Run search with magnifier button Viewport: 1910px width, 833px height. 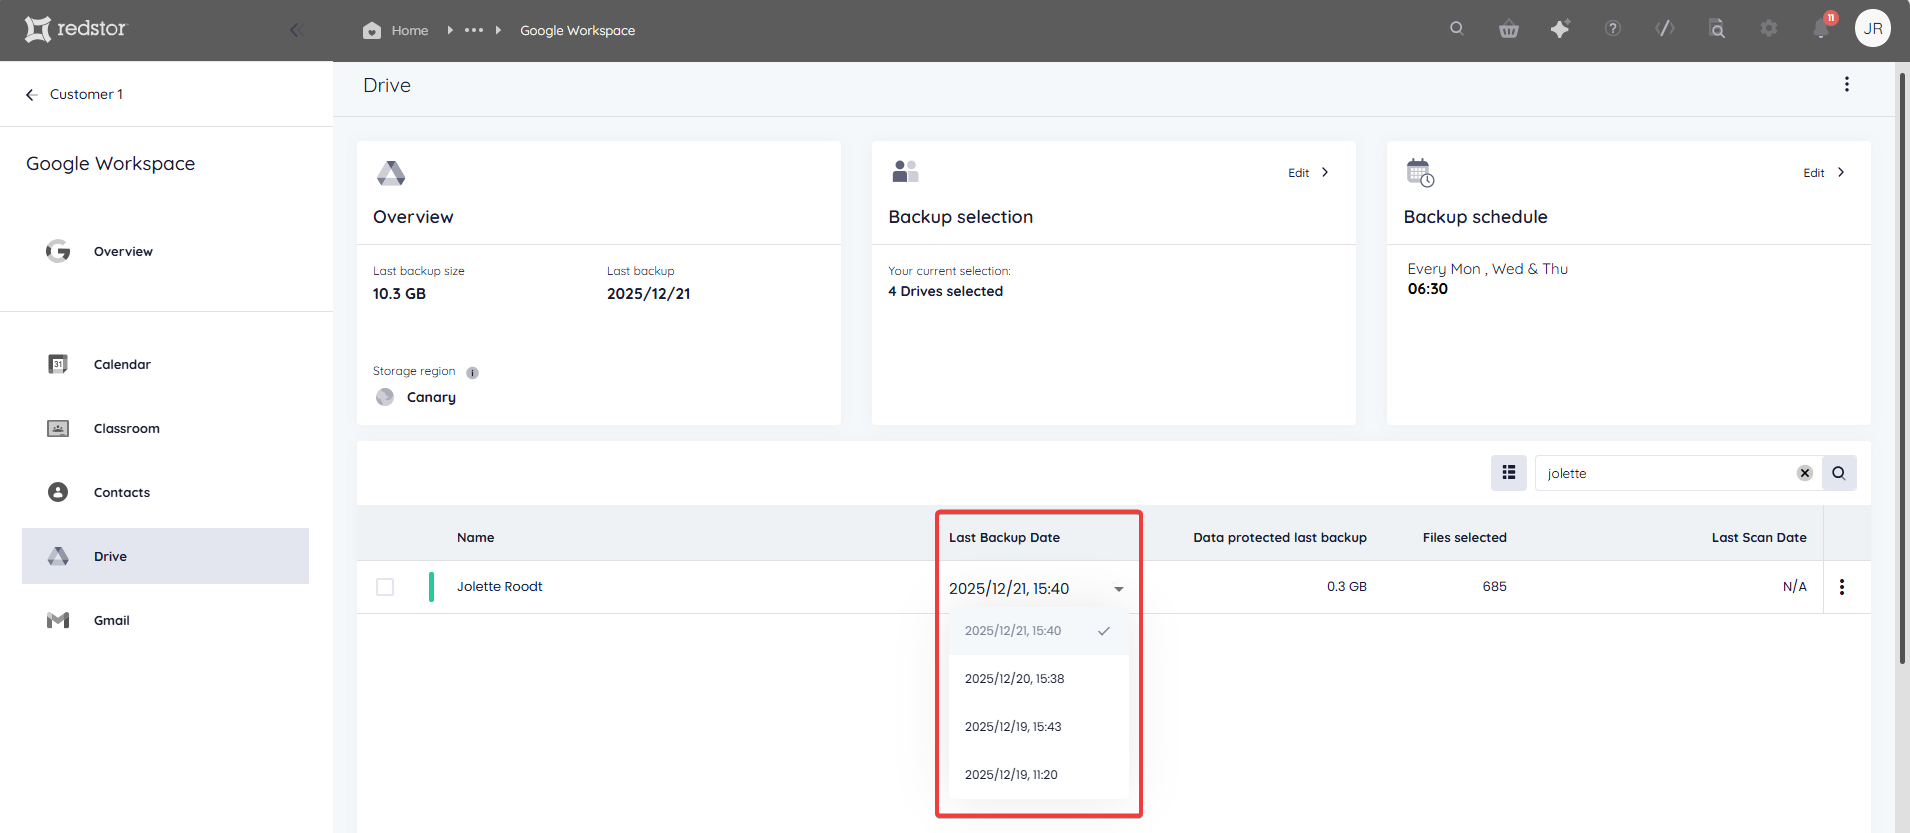pyautogui.click(x=1839, y=473)
